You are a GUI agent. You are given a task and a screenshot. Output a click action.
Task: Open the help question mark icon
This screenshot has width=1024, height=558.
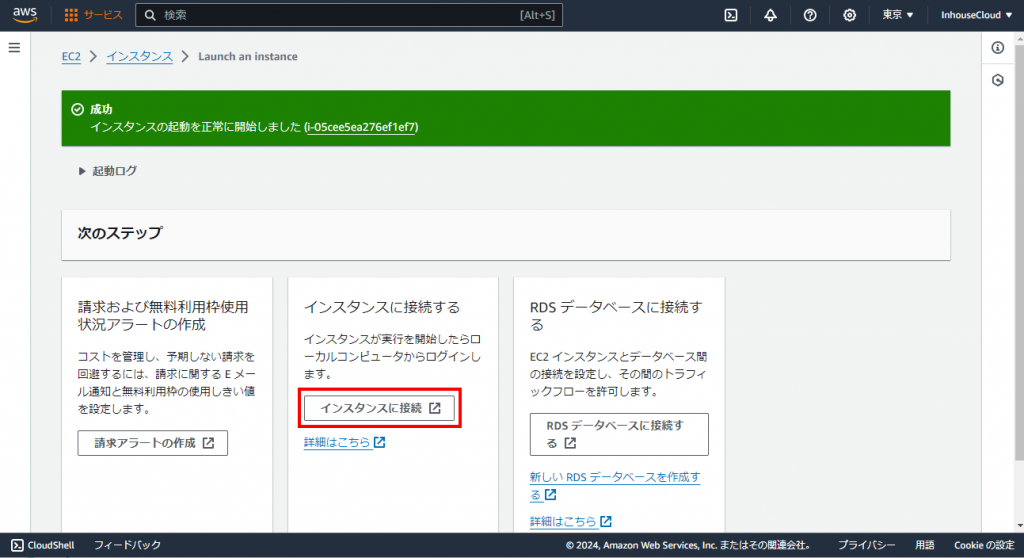click(810, 15)
